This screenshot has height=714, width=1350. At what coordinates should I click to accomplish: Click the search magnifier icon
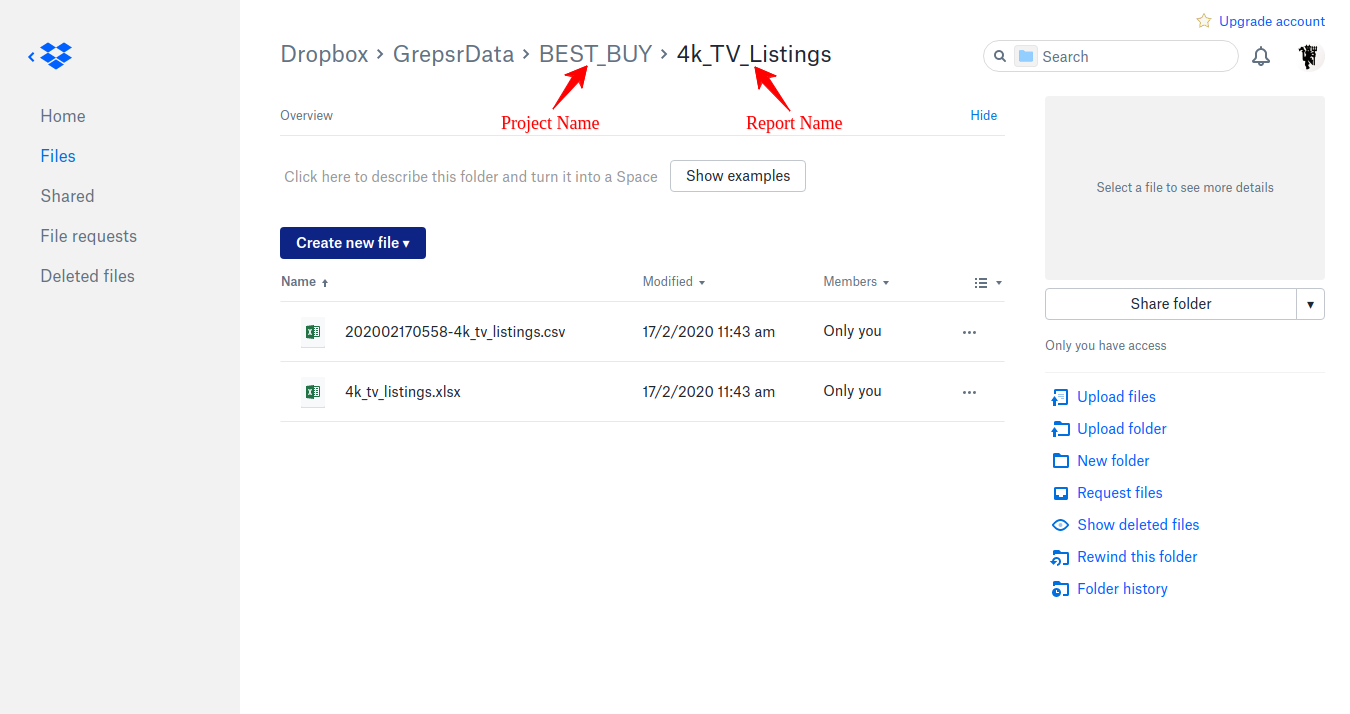click(1000, 57)
